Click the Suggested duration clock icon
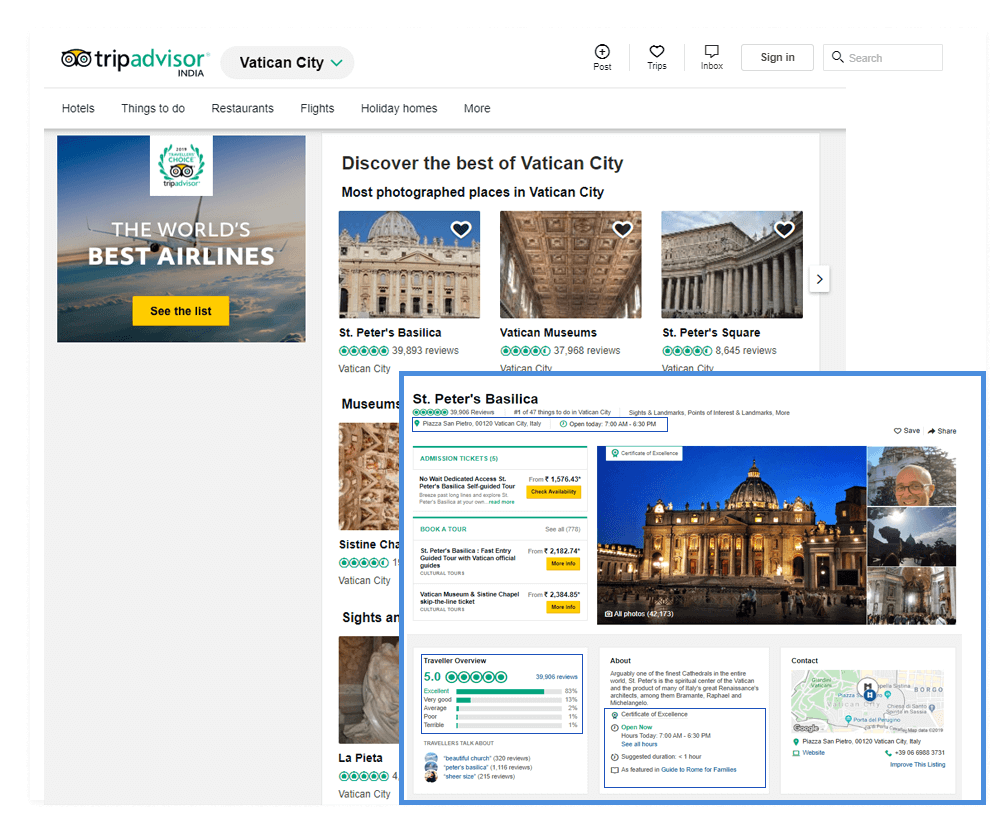Screen dimensions: 1007x831 click(615, 757)
